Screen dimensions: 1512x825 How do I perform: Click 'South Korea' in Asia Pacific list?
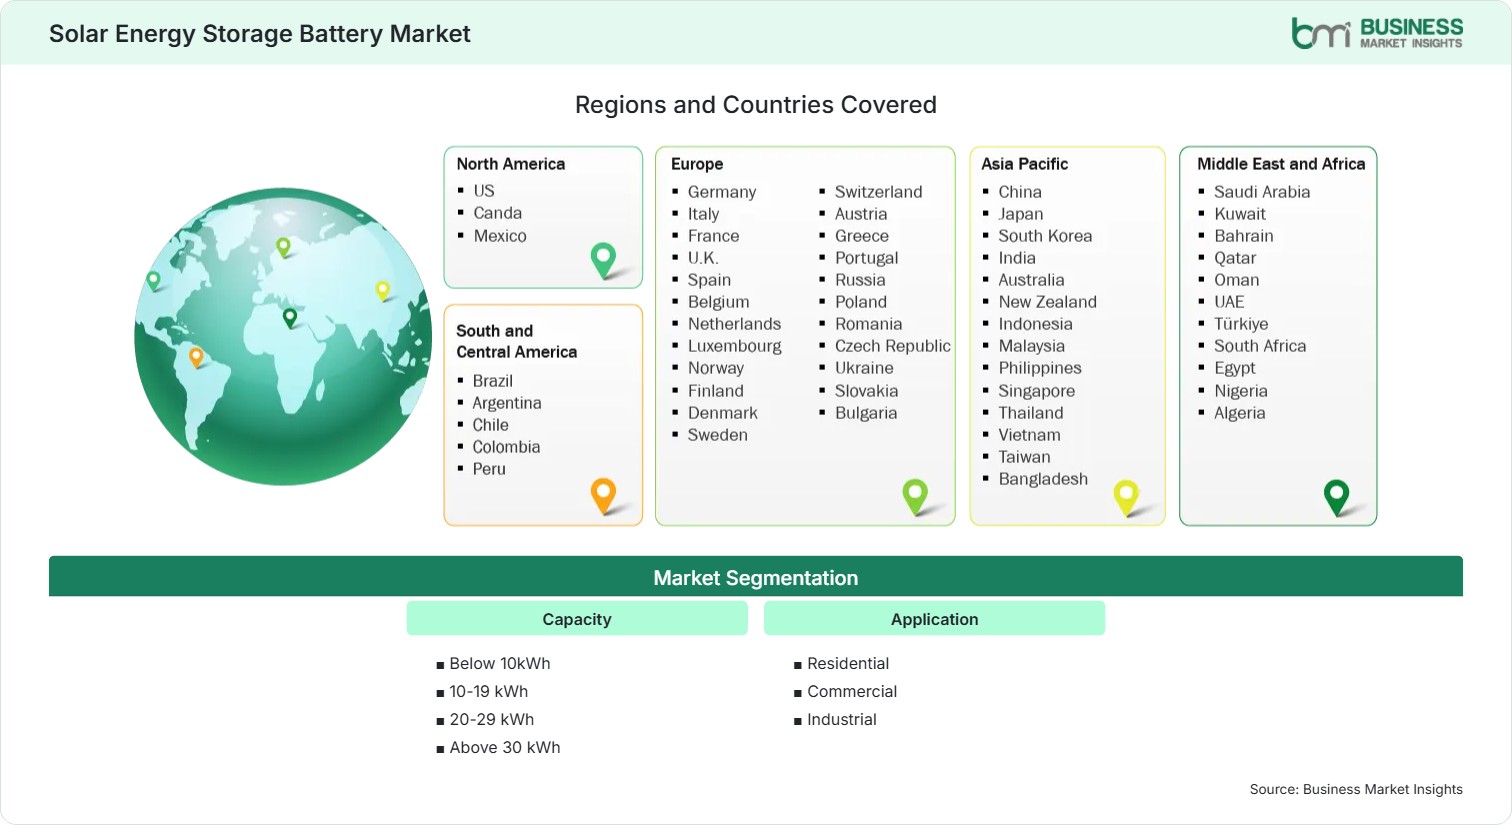pyautogui.click(x=1045, y=236)
